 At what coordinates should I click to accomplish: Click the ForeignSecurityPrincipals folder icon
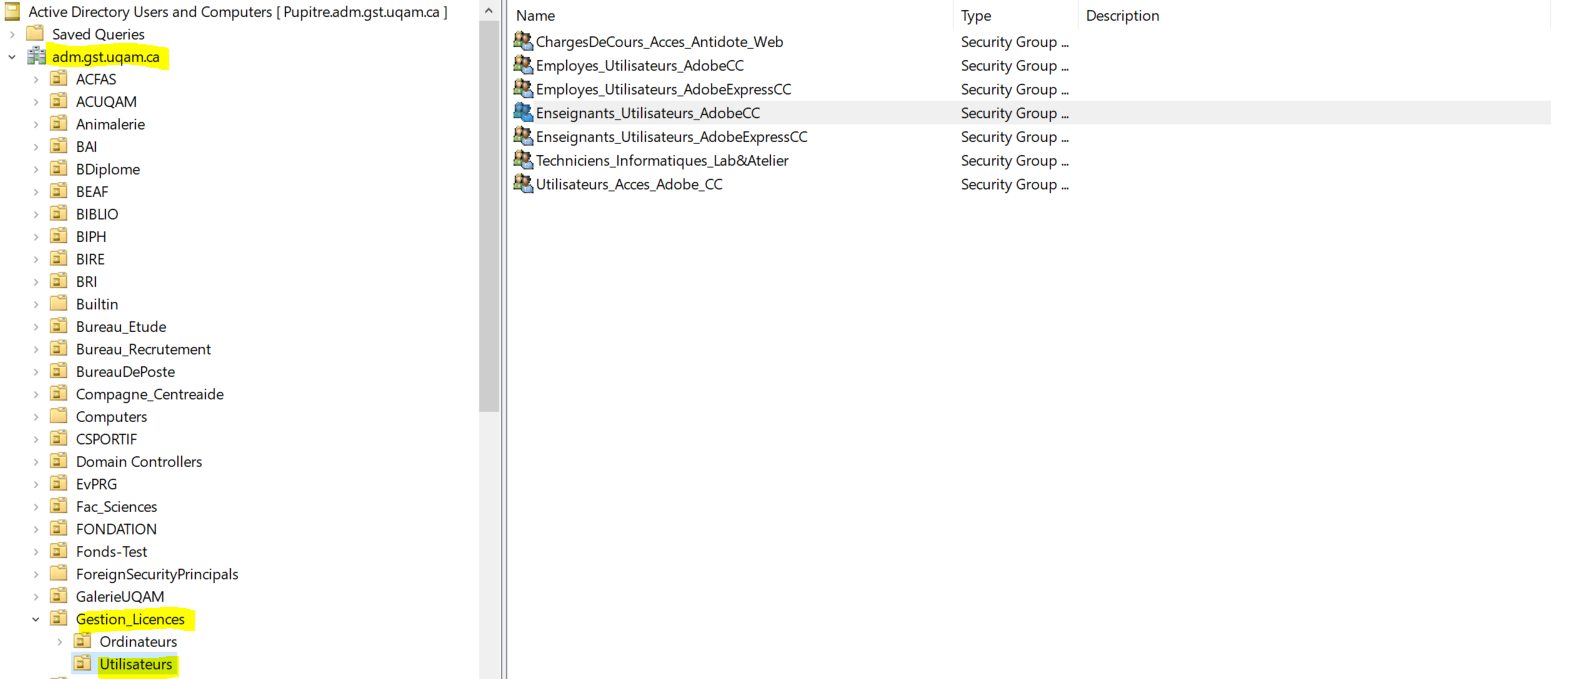point(59,573)
